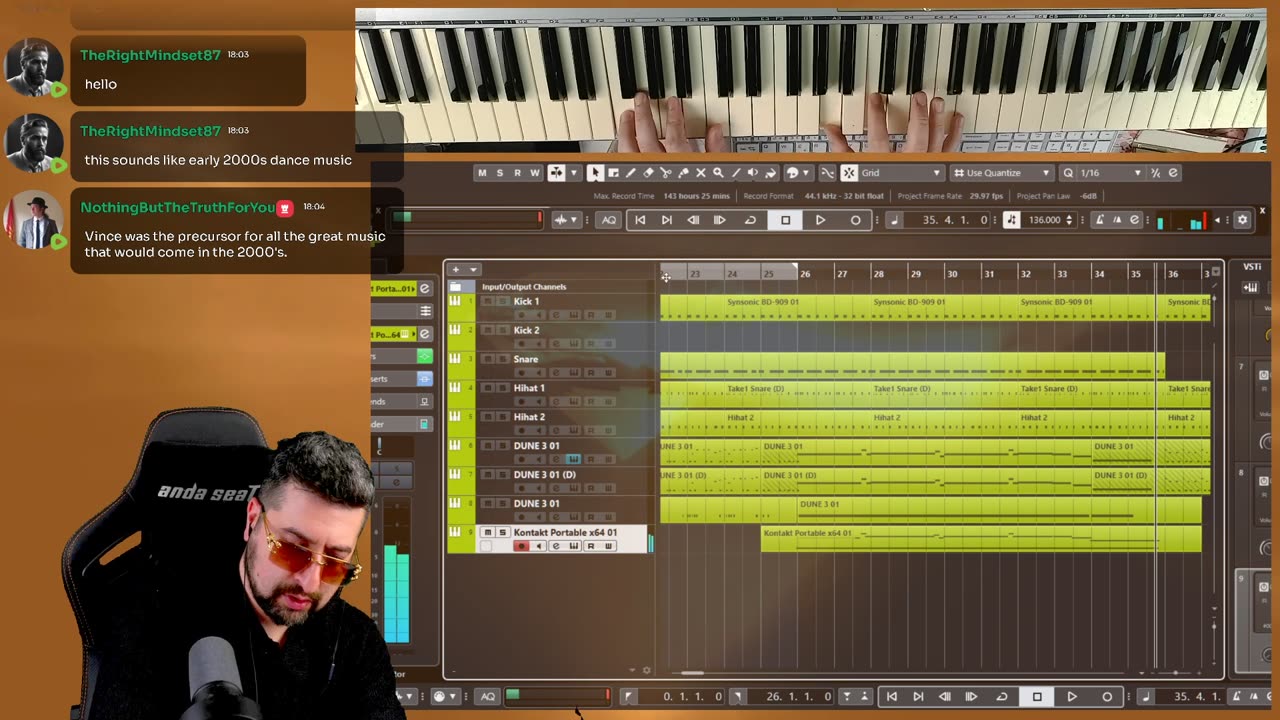Screen dimensions: 1280x720
Task: Toggle Cycle in bottom transport bar
Action: coord(1002,696)
